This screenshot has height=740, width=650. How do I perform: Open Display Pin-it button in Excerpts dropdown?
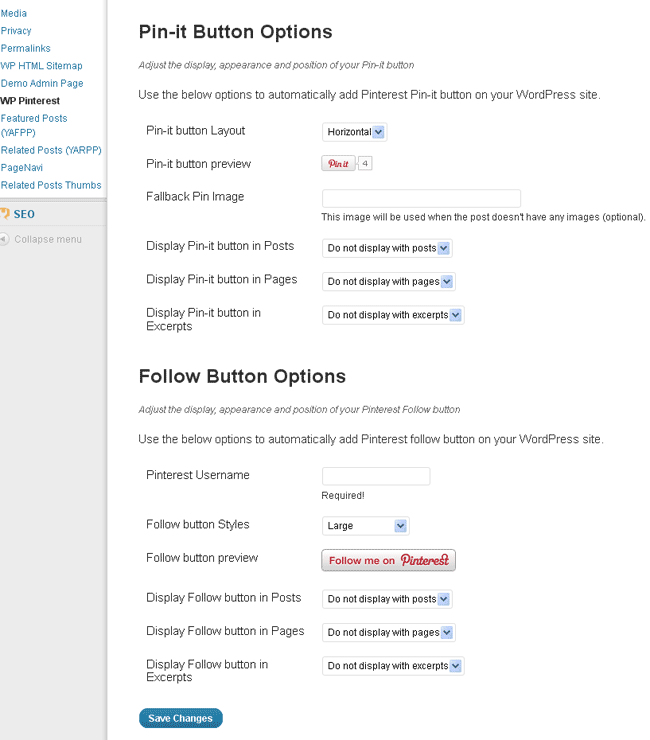393,315
